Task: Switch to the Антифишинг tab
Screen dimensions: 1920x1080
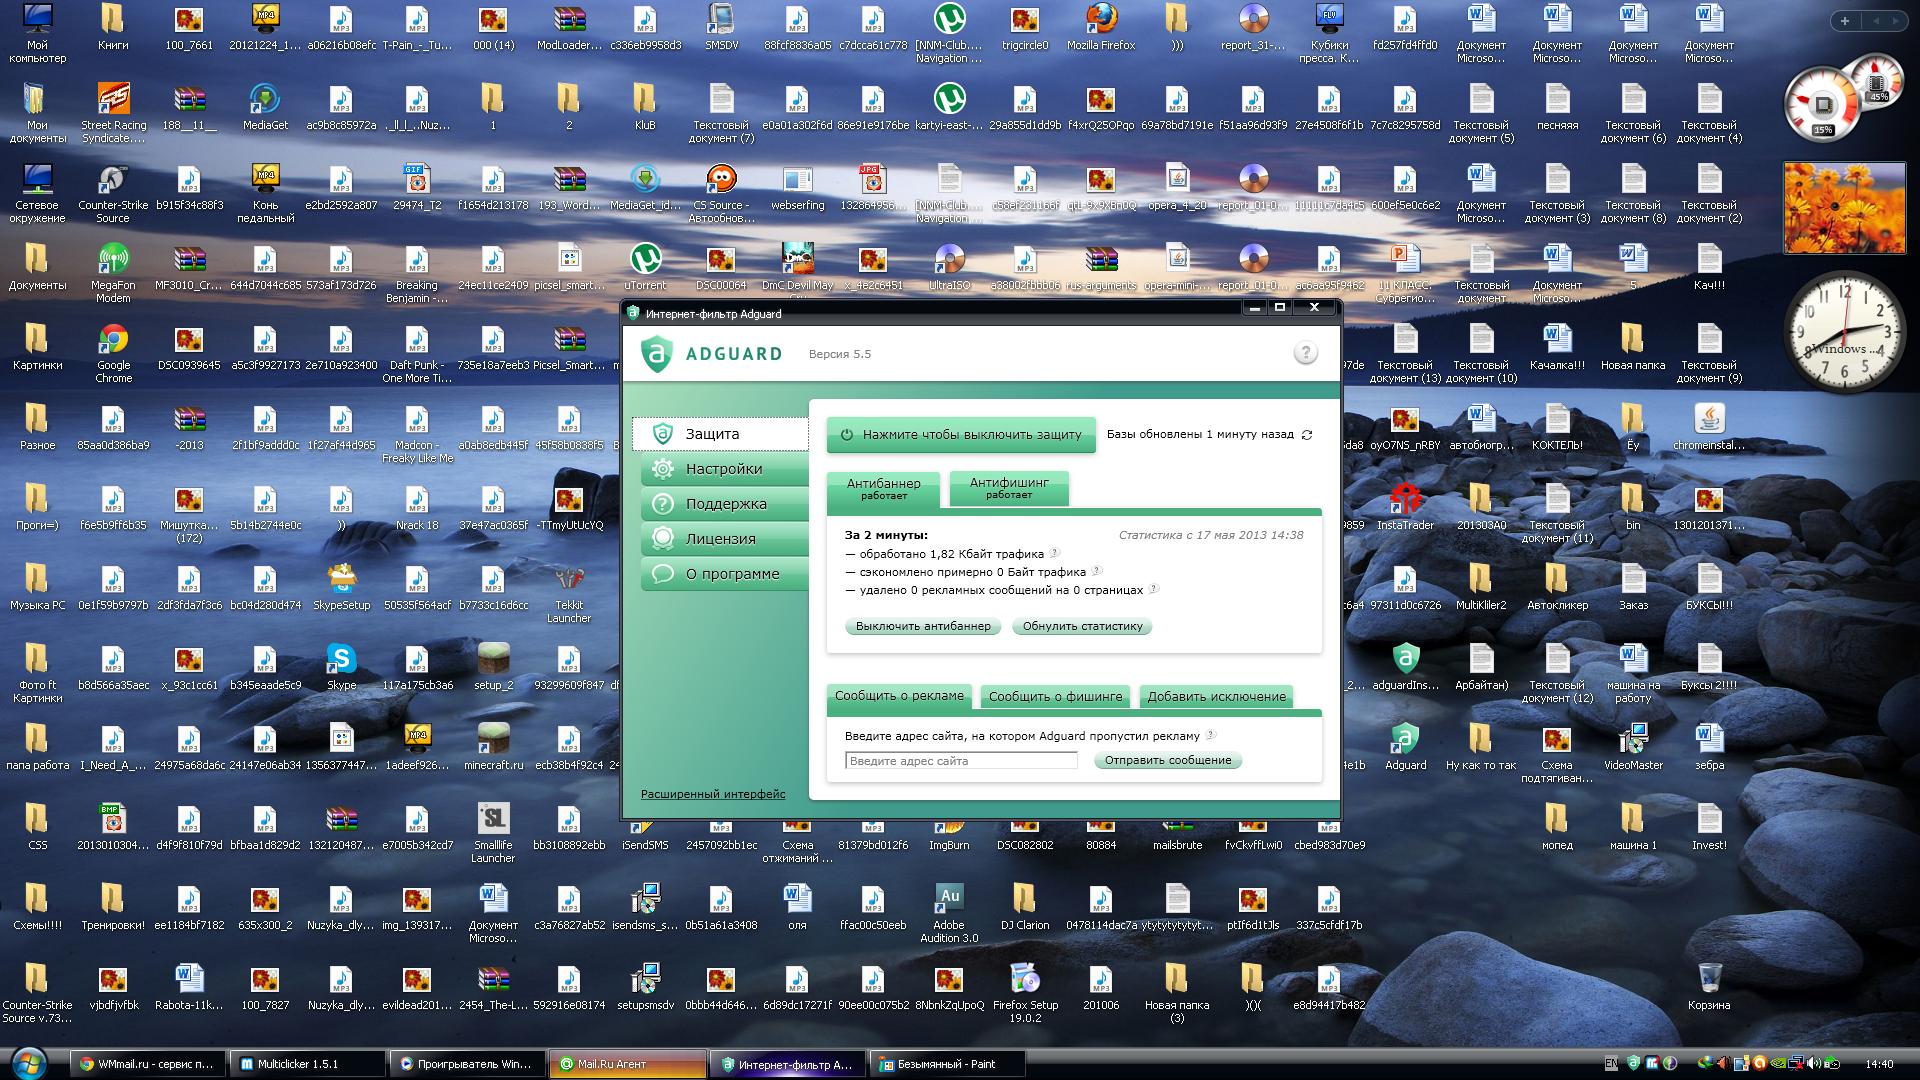Action: click(1009, 487)
